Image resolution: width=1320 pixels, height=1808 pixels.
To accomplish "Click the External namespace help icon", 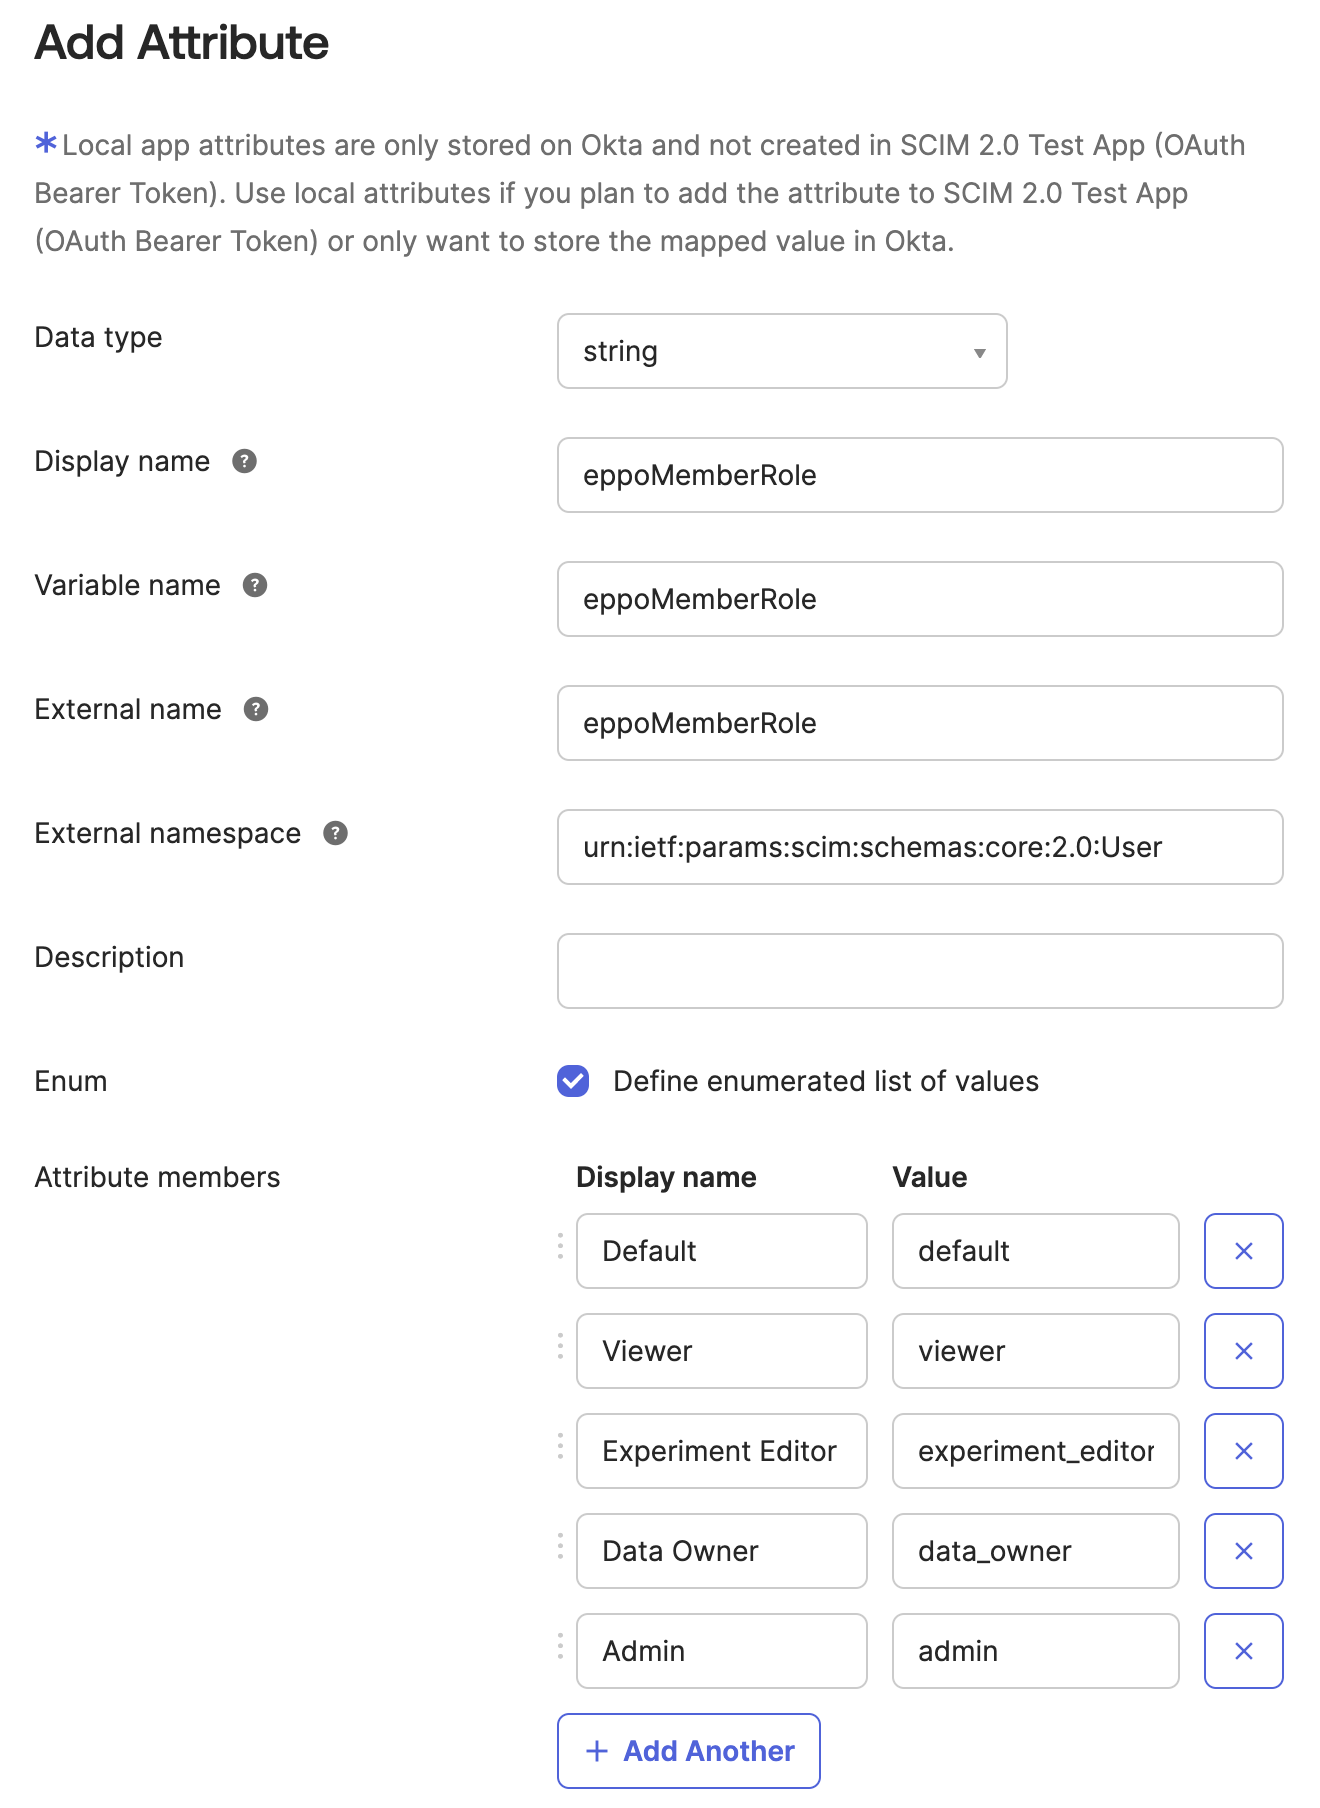I will click(335, 833).
